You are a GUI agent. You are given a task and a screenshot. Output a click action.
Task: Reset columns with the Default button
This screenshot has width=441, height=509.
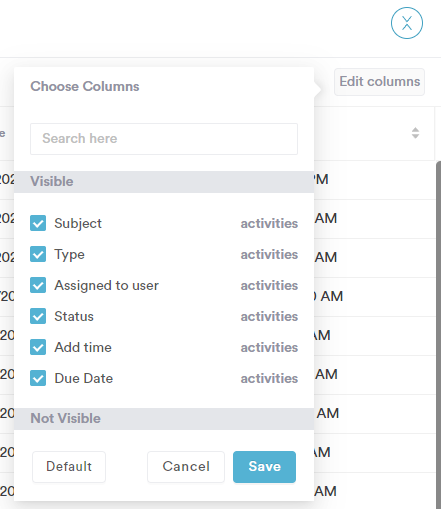(69, 467)
